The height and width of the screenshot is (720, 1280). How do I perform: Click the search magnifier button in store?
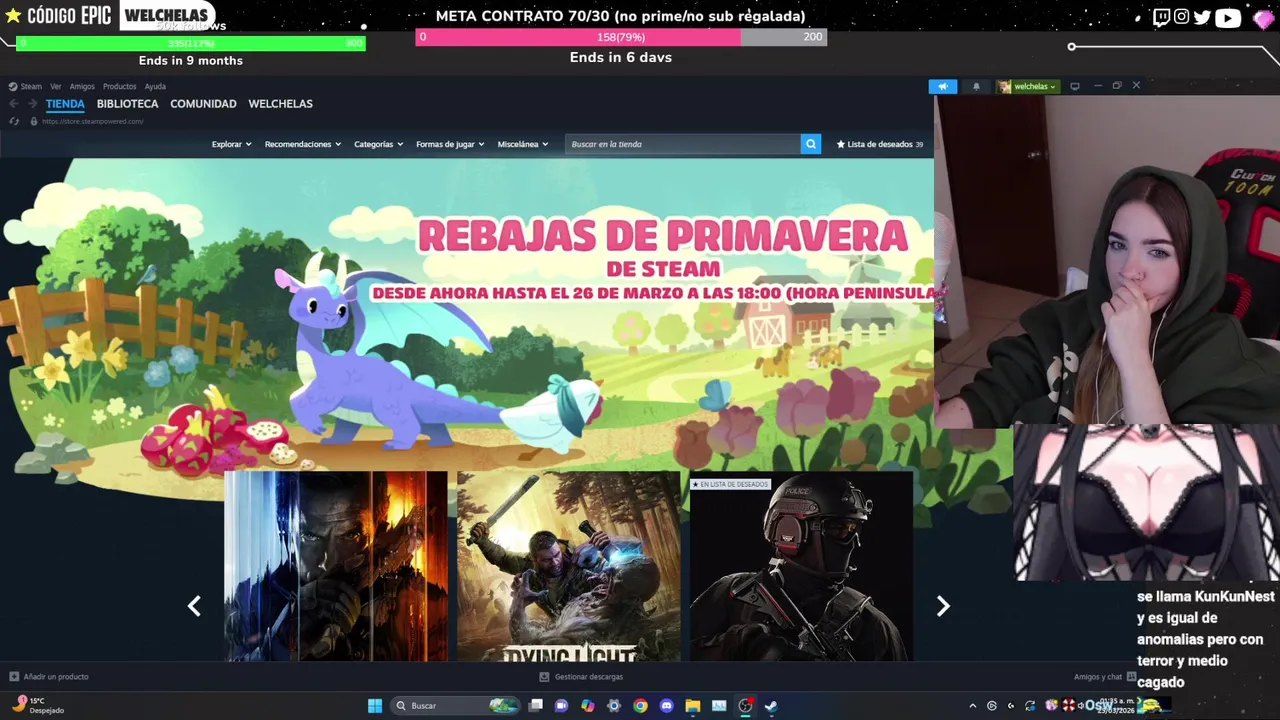pyautogui.click(x=811, y=144)
